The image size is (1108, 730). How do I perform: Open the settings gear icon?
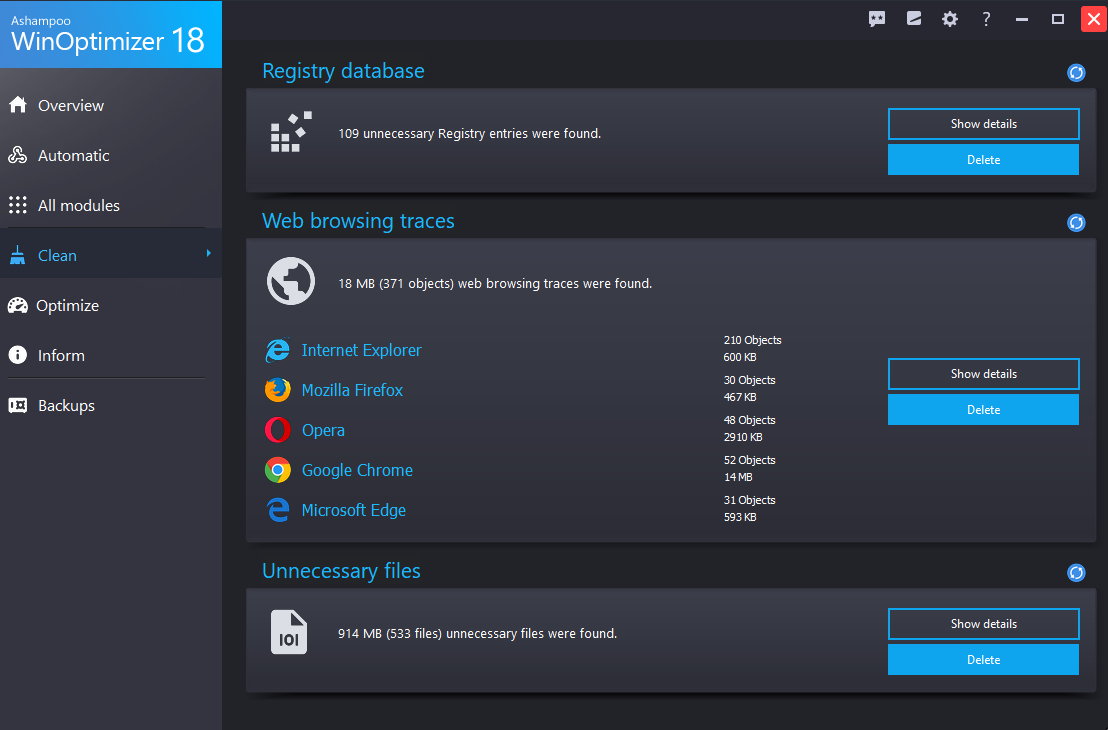[949, 18]
